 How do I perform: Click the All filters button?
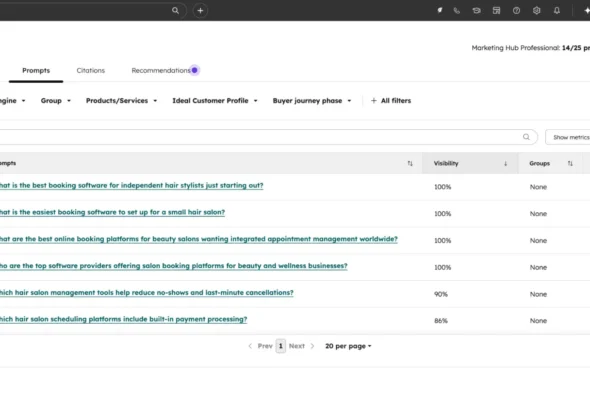click(391, 100)
